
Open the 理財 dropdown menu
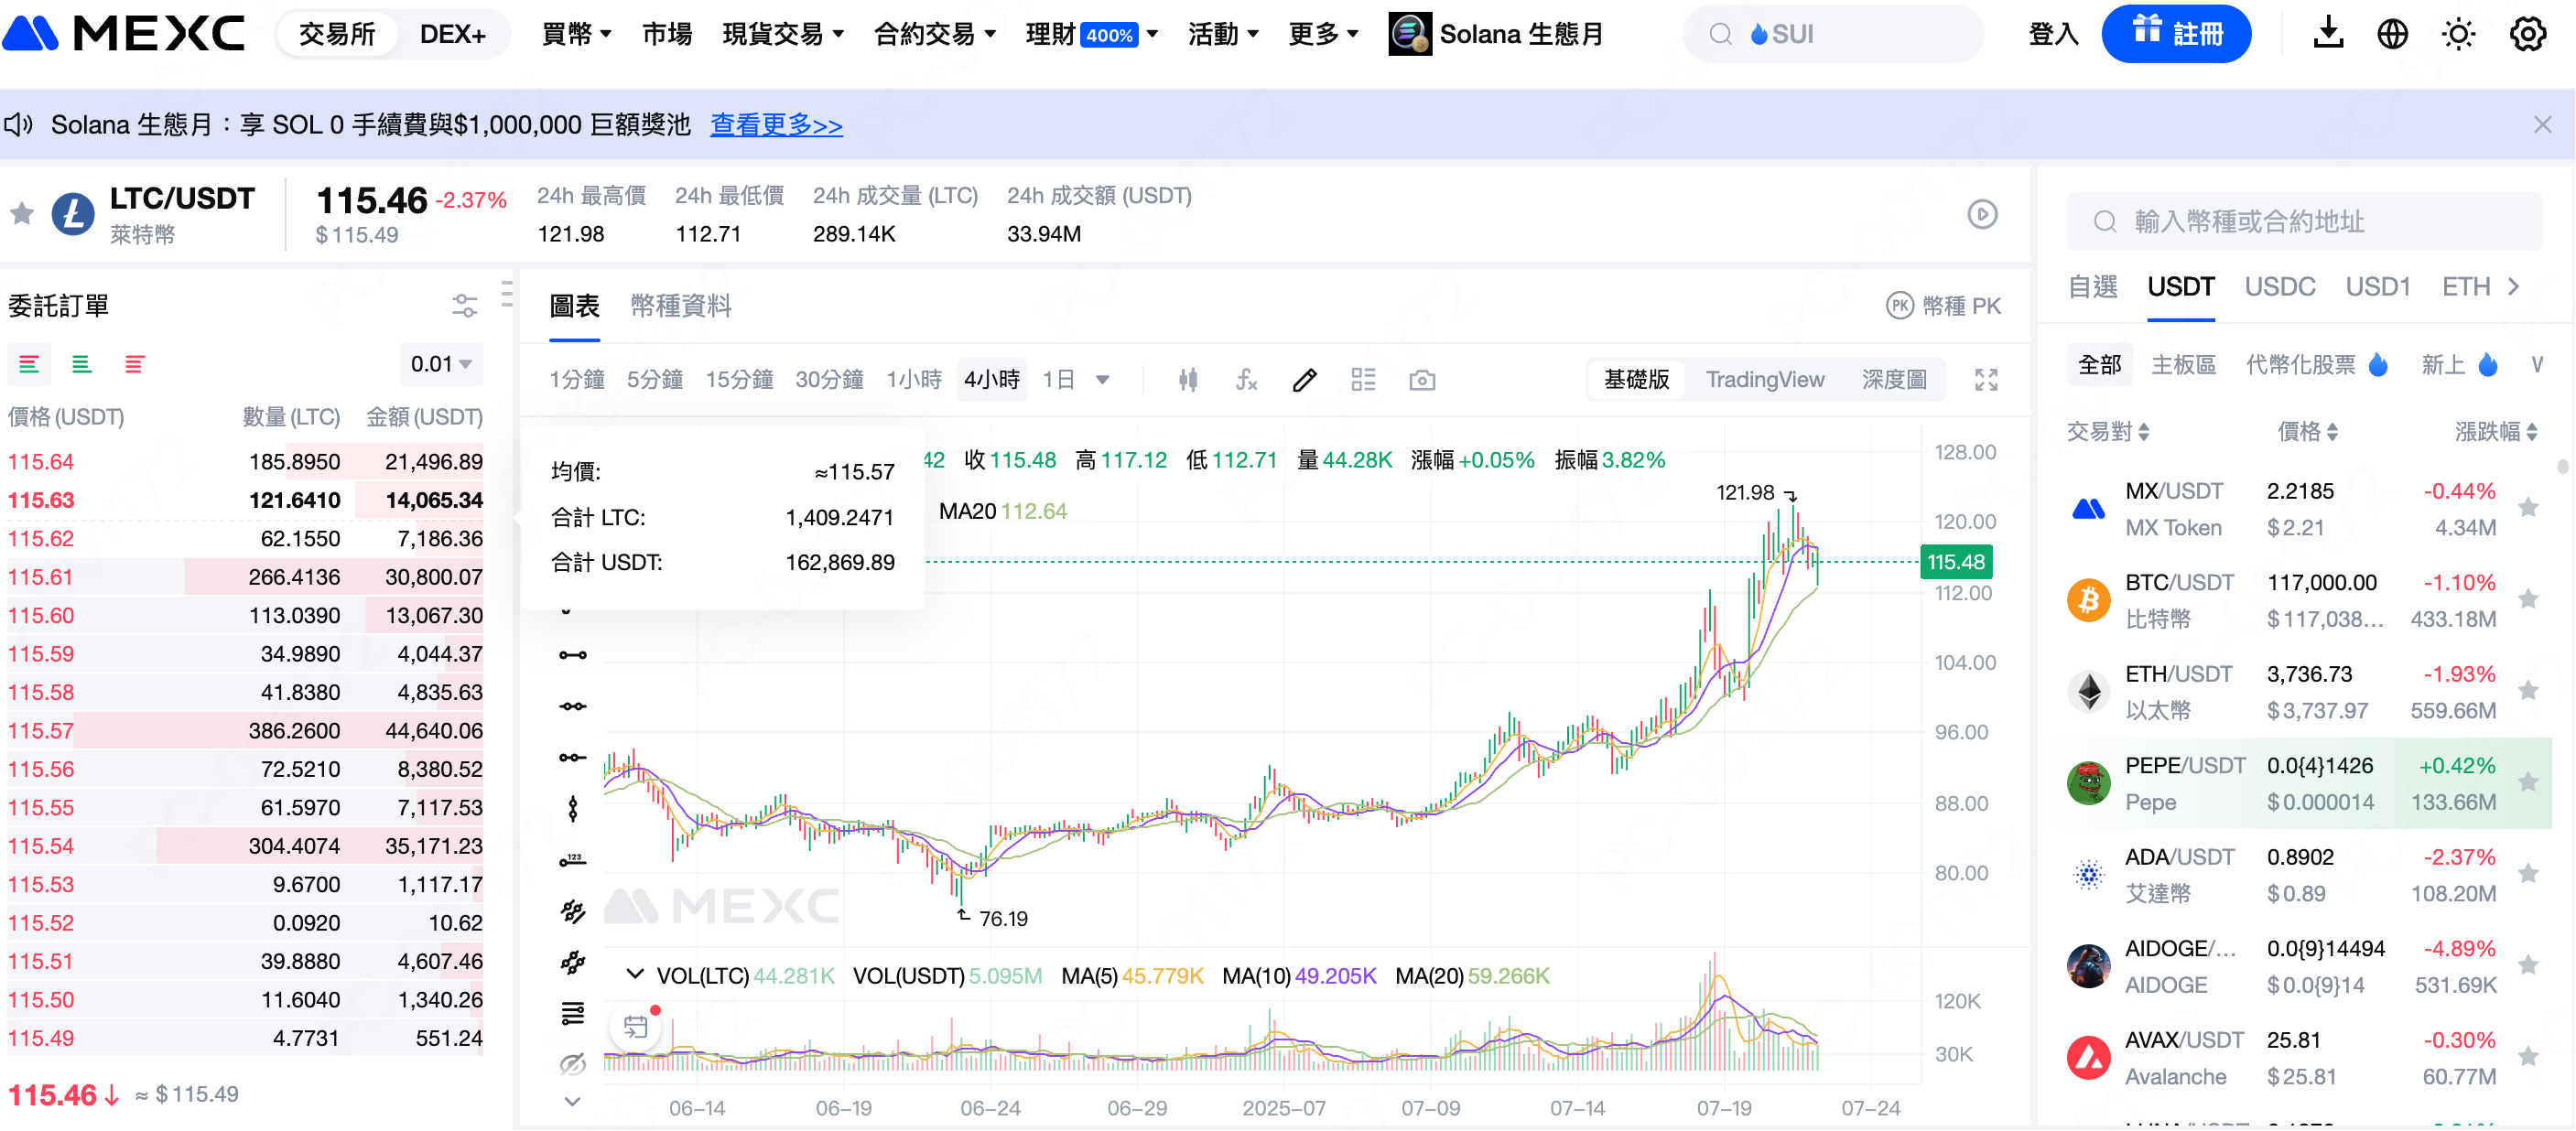tap(1092, 34)
